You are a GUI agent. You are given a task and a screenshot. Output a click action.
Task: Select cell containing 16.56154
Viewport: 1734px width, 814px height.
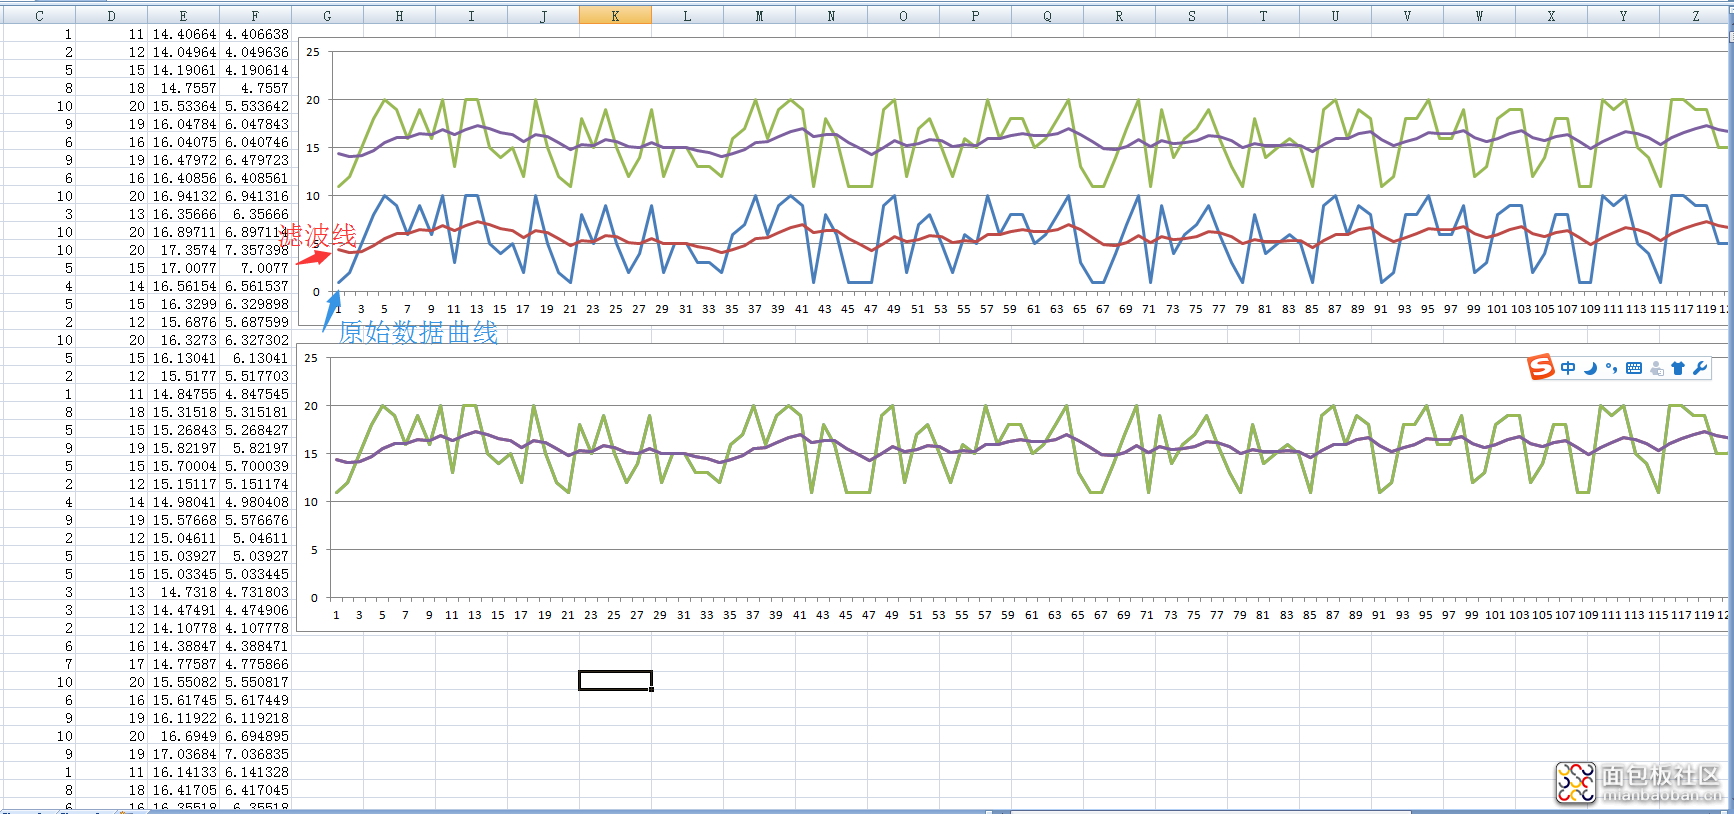(184, 286)
